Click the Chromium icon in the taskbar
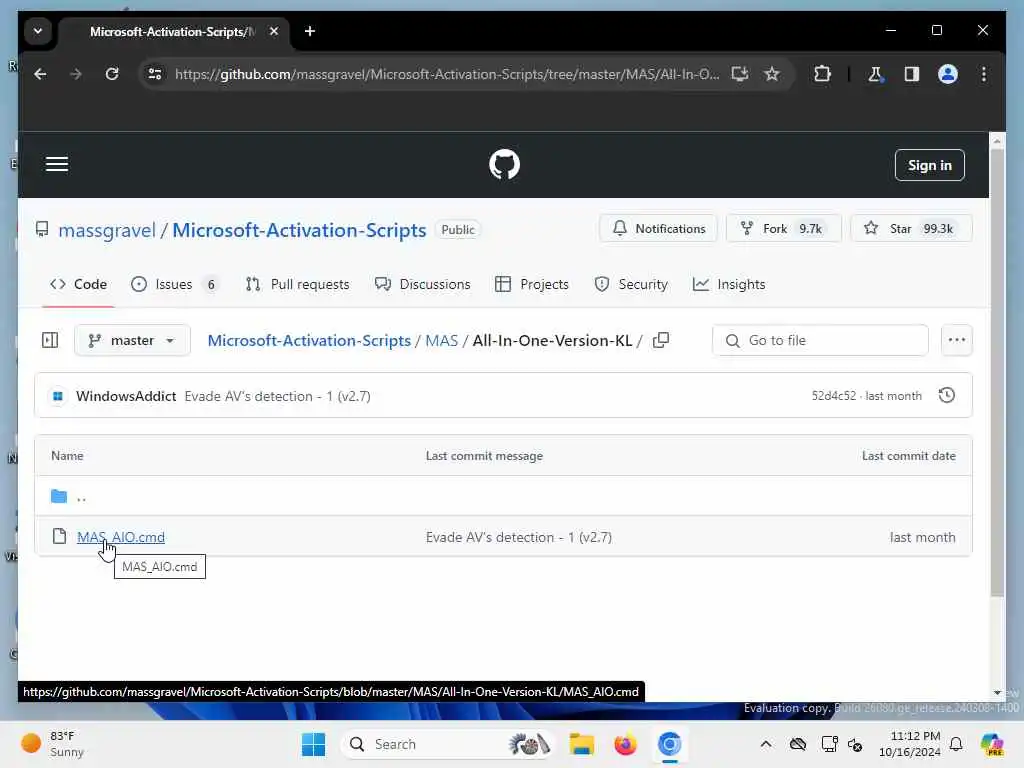Screen dimensions: 1024x768 (x=669, y=744)
